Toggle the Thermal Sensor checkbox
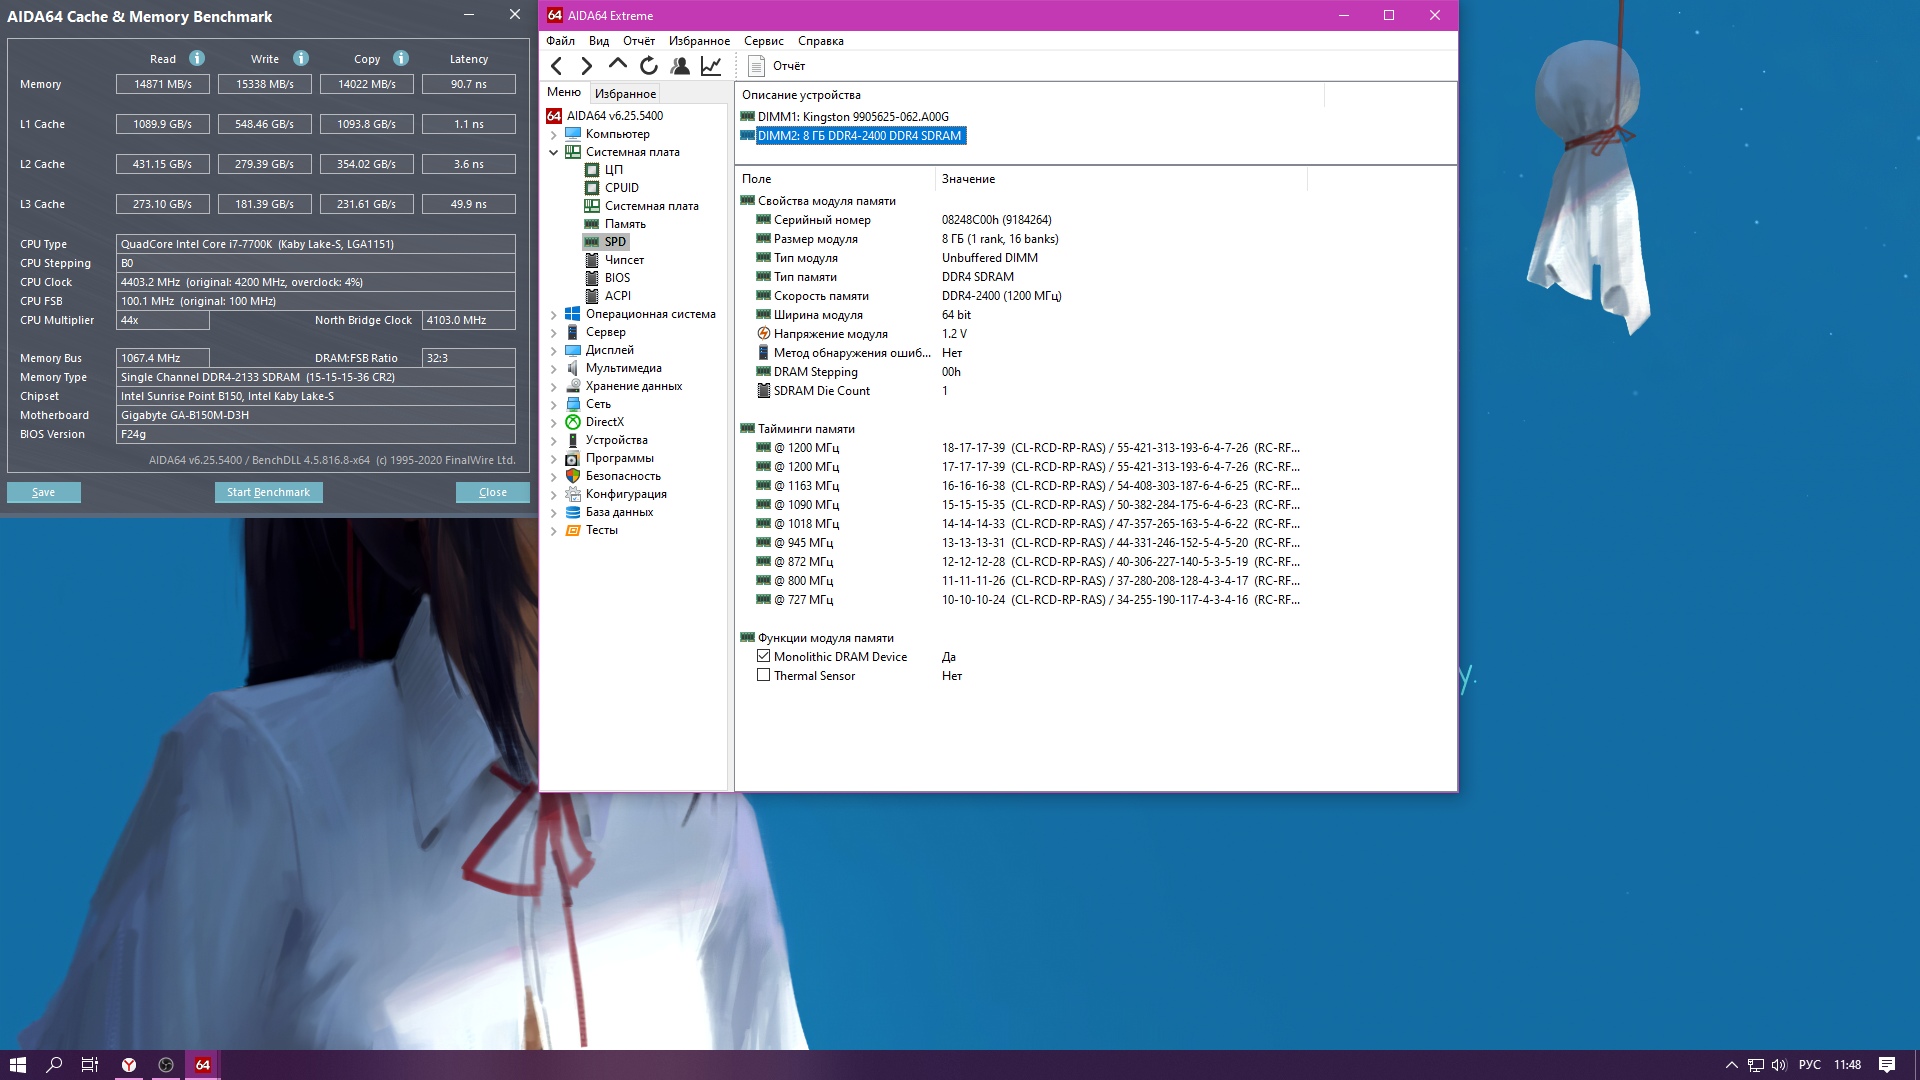The width and height of the screenshot is (1920, 1080). pyautogui.click(x=764, y=675)
